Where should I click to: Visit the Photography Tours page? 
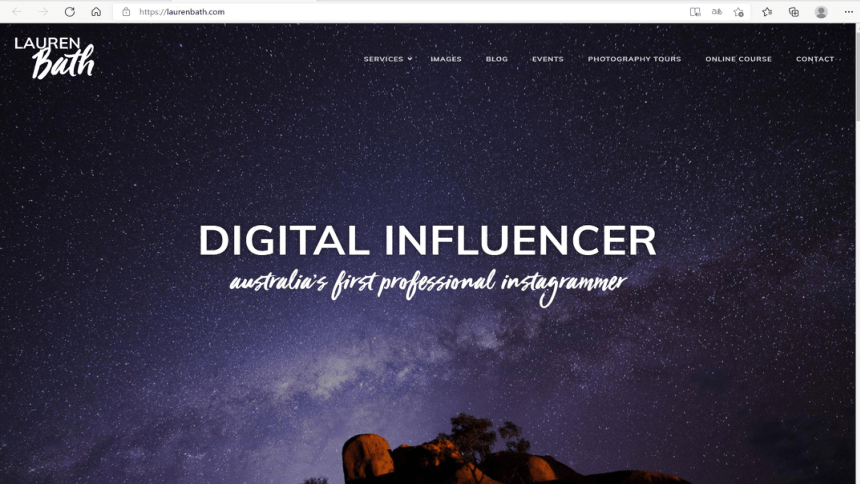[635, 59]
